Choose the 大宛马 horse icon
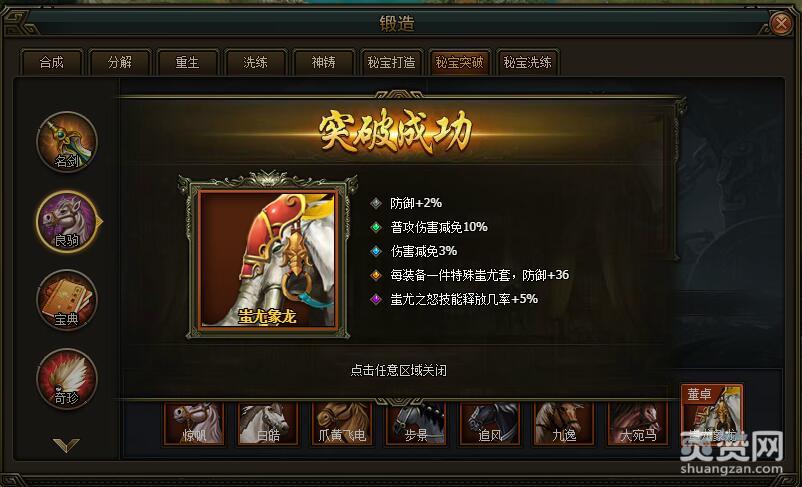Screen dimensions: 802x487 pos(638,423)
